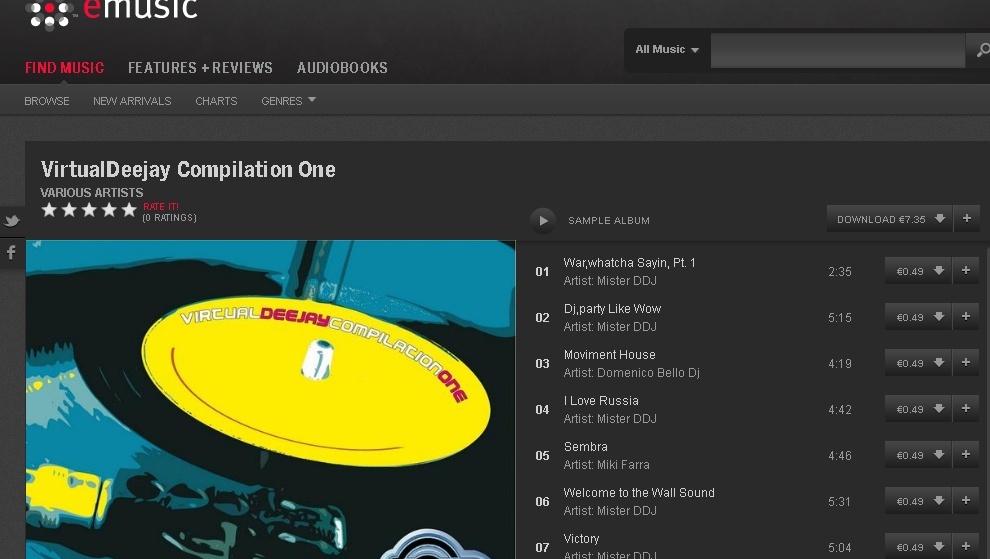The width and height of the screenshot is (990, 559).
Task: Select the Sample Album label
Action: 609,220
